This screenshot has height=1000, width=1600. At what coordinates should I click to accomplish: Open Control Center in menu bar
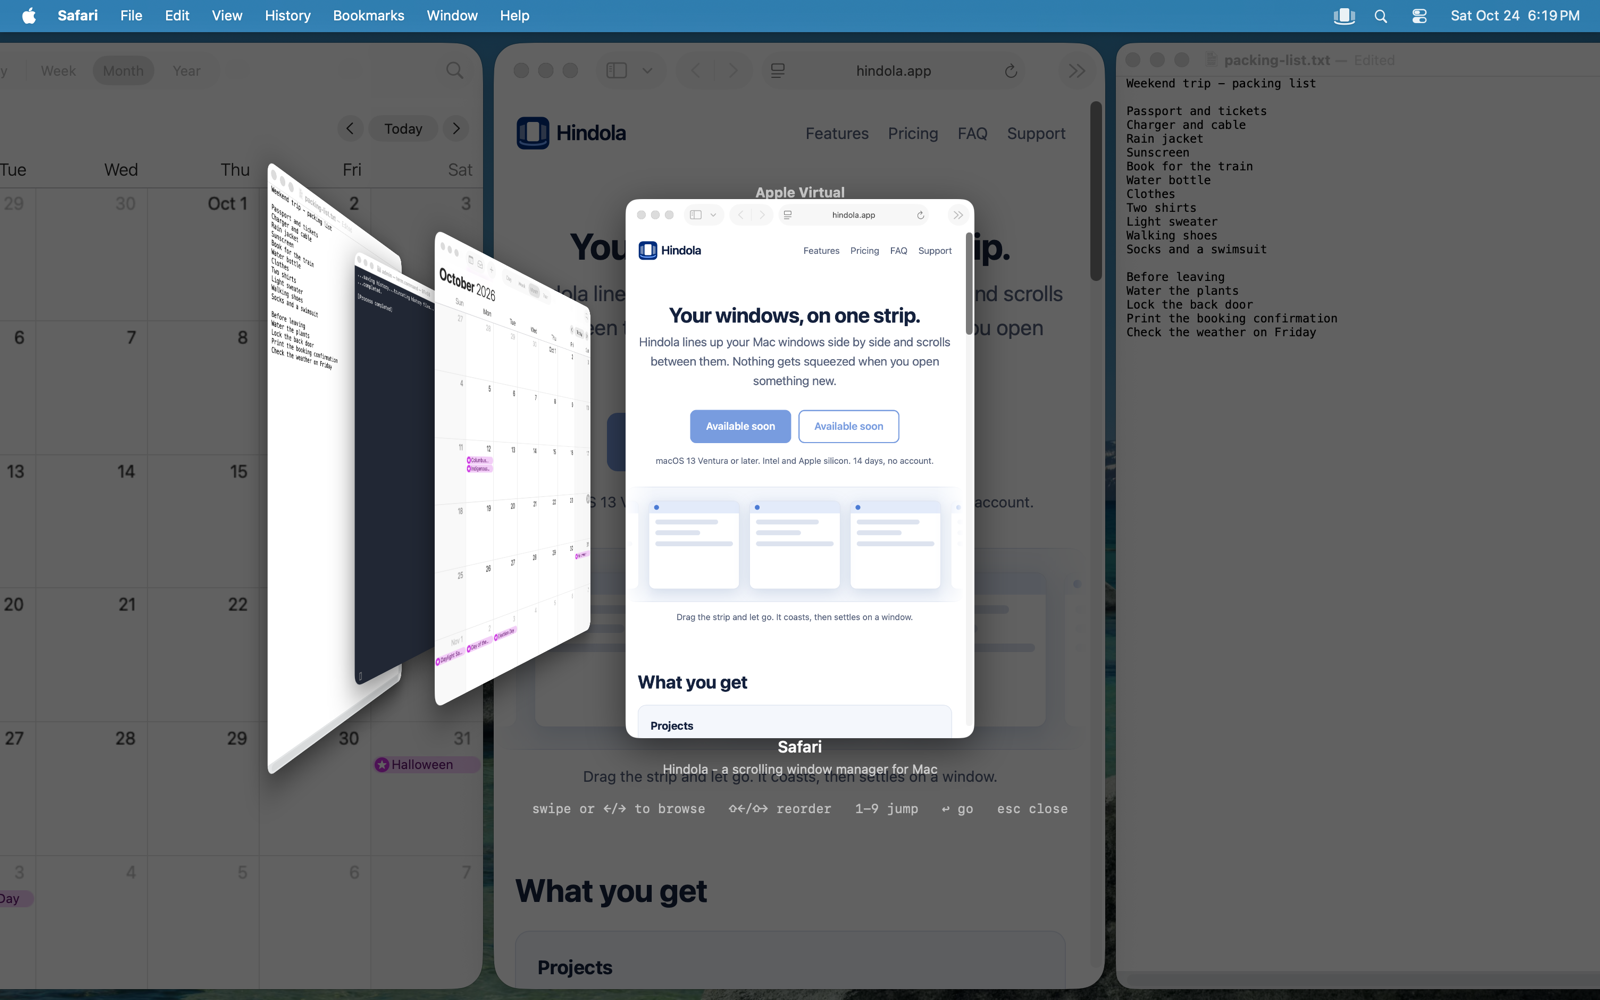coord(1419,16)
